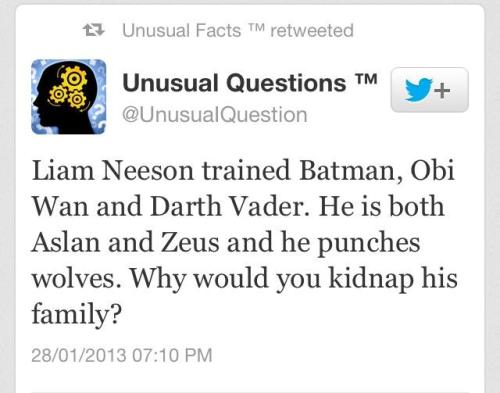Select the word retweeted in header
Viewport: 500px width, 393px height.
(312, 31)
